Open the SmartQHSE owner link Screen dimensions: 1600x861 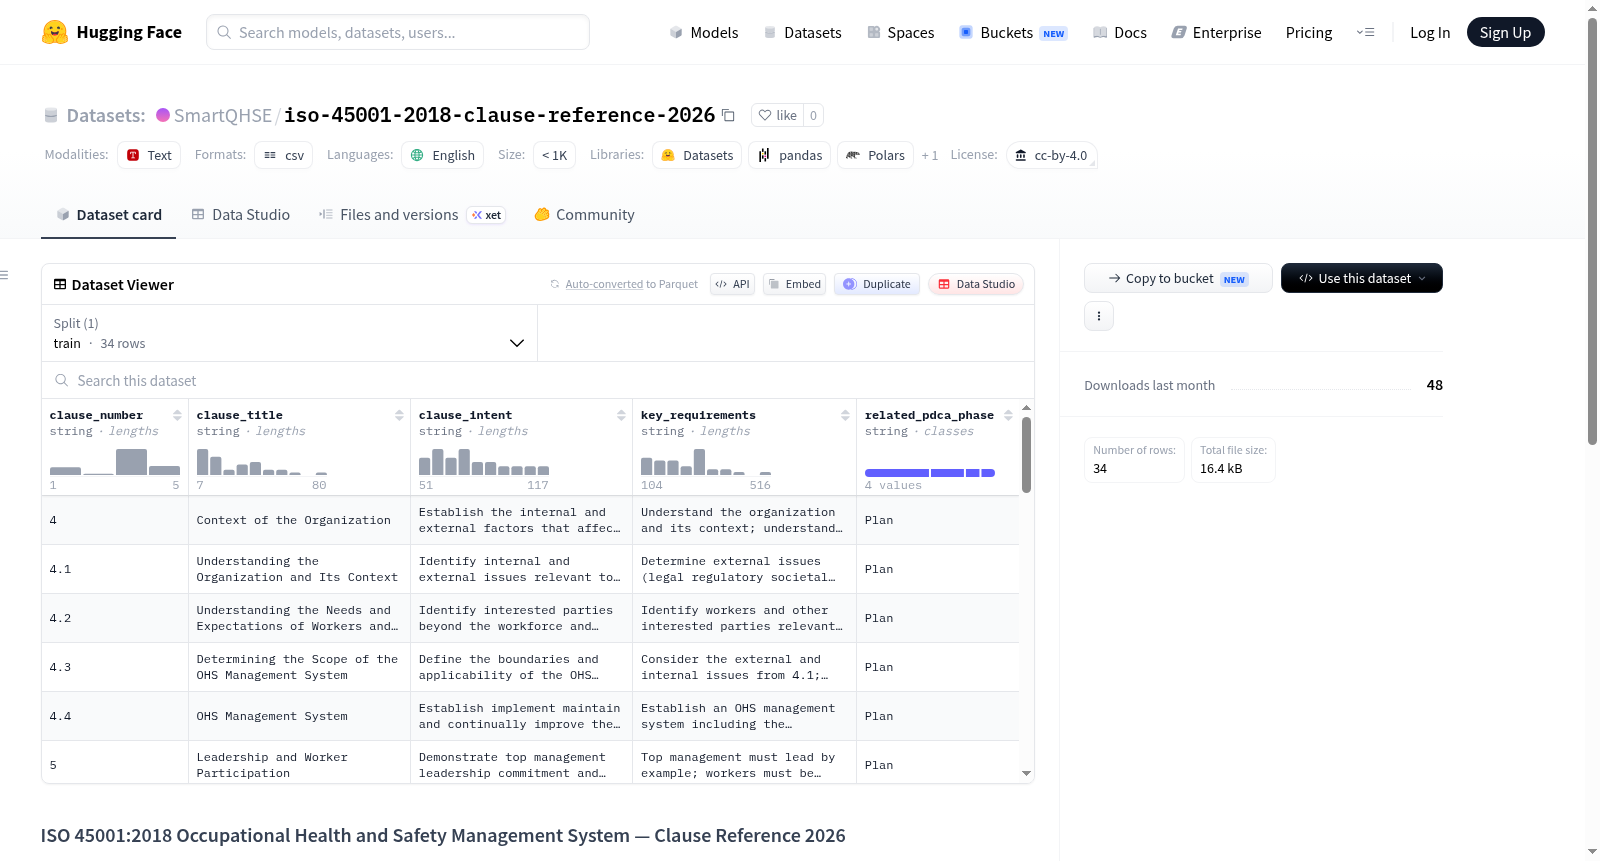point(222,116)
